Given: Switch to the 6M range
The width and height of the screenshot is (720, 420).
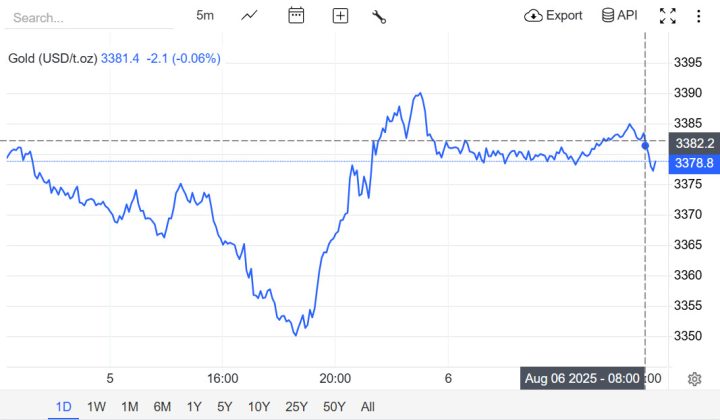Looking at the screenshot, I should (x=161, y=406).
